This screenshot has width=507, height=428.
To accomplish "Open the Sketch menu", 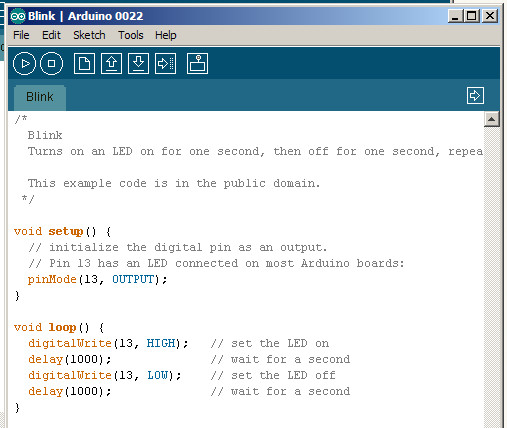I will click(89, 35).
